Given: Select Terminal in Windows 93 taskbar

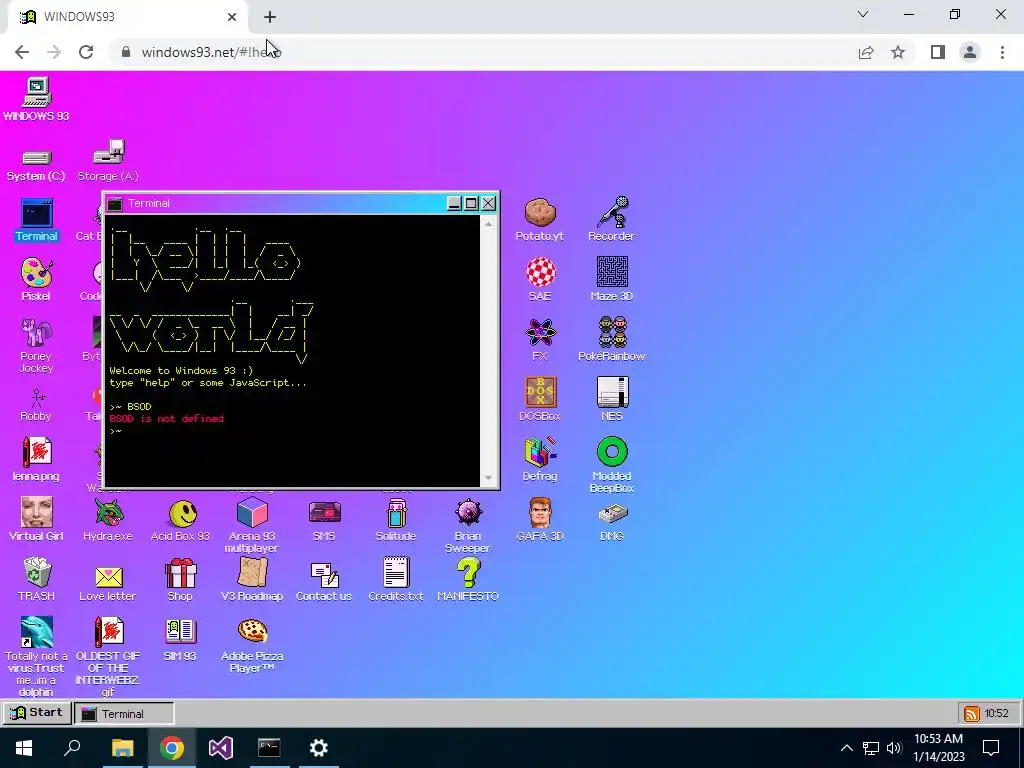Looking at the screenshot, I should tap(124, 714).
